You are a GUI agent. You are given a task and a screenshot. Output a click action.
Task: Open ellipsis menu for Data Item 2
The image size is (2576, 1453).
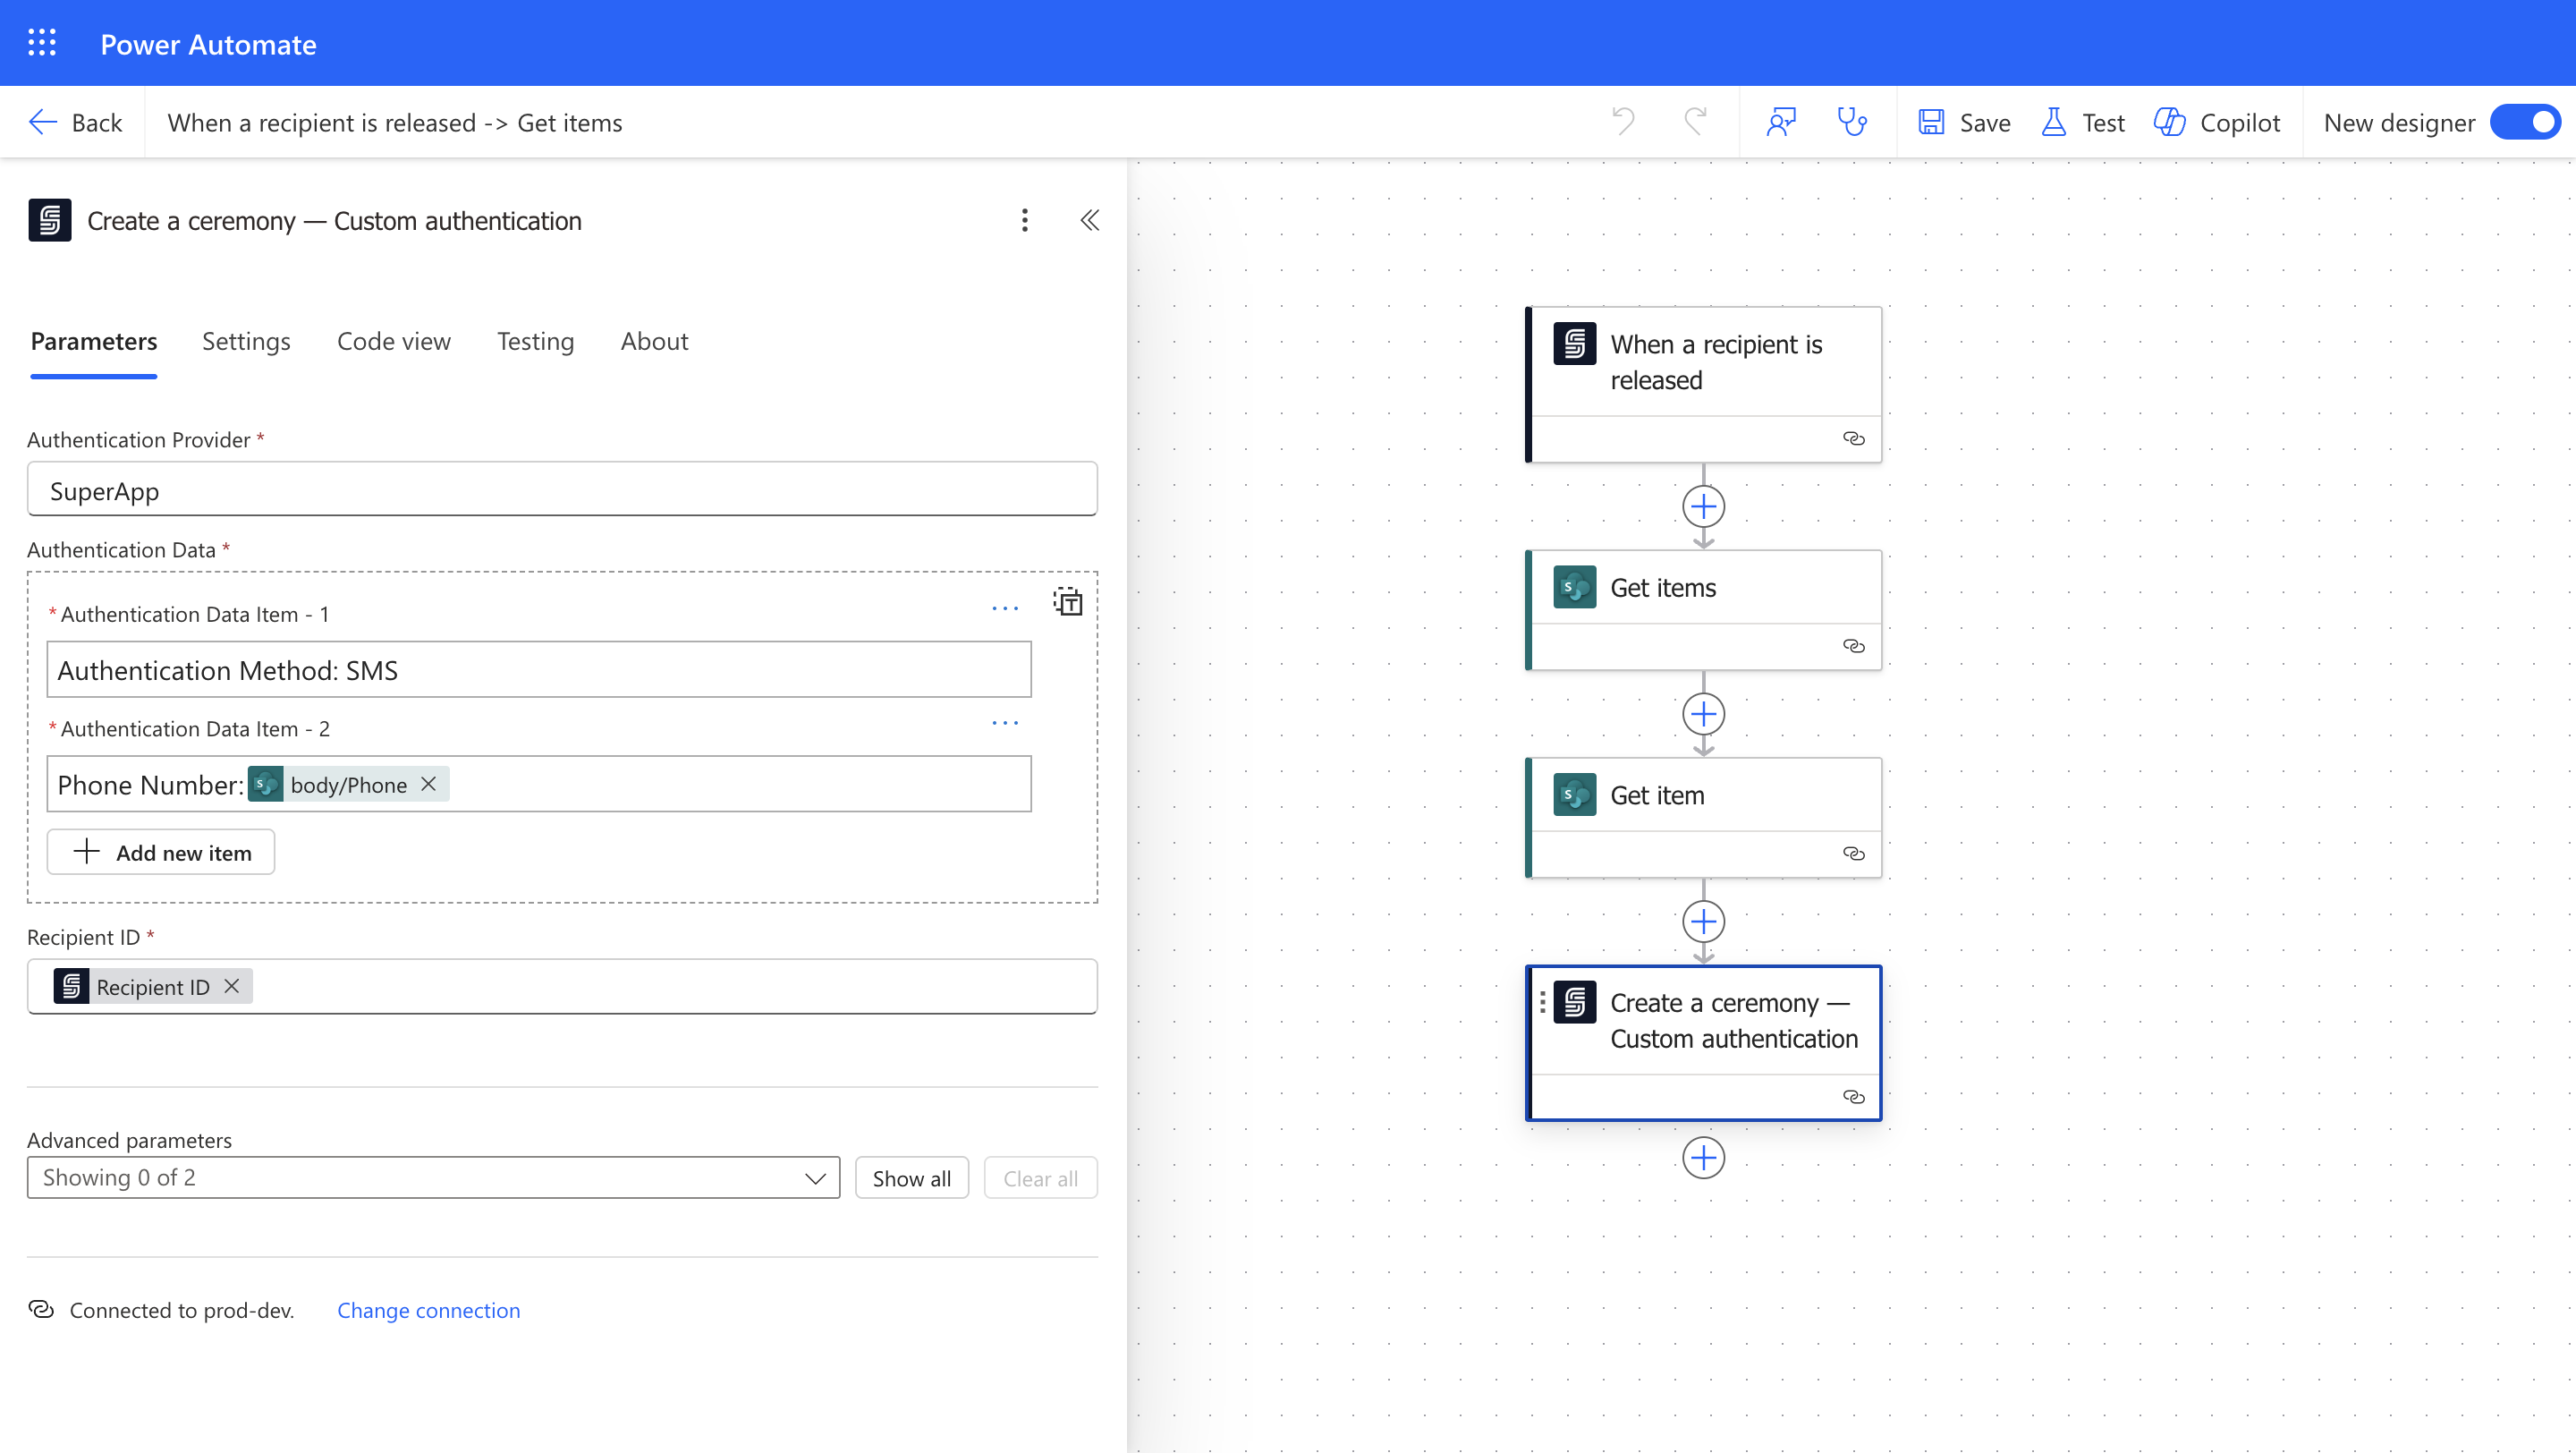[x=1005, y=723]
